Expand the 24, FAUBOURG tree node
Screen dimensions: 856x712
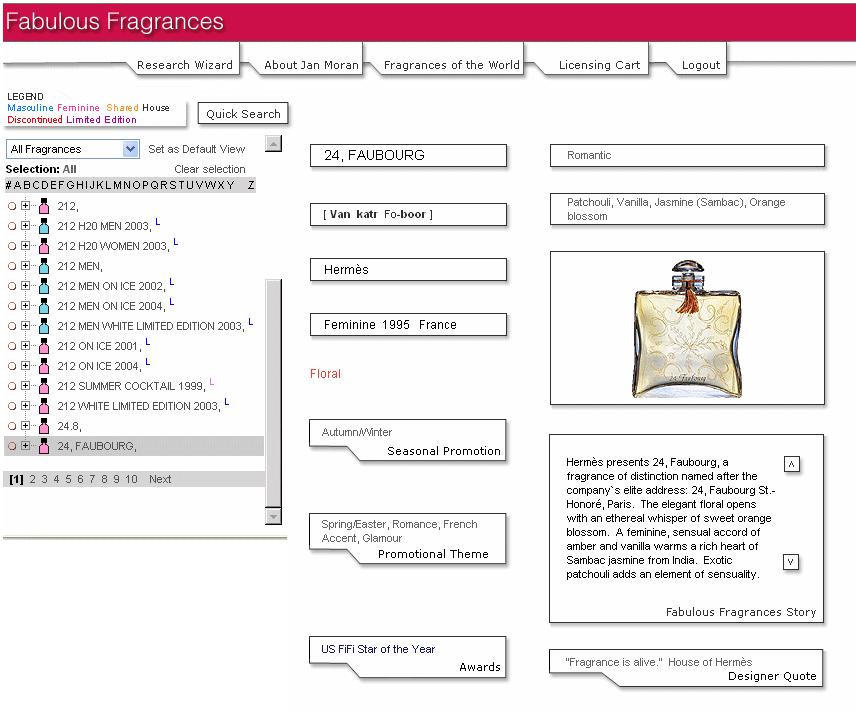pyautogui.click(x=25, y=446)
